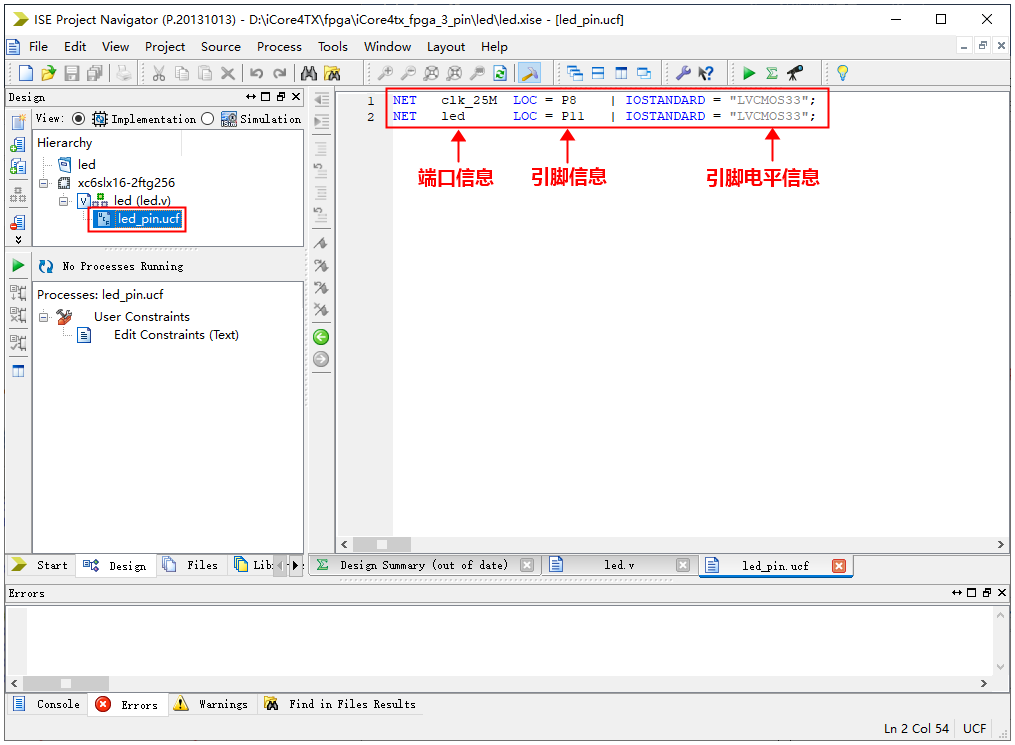
Task: Switch to the led.v editor tab
Action: pyautogui.click(x=618, y=565)
